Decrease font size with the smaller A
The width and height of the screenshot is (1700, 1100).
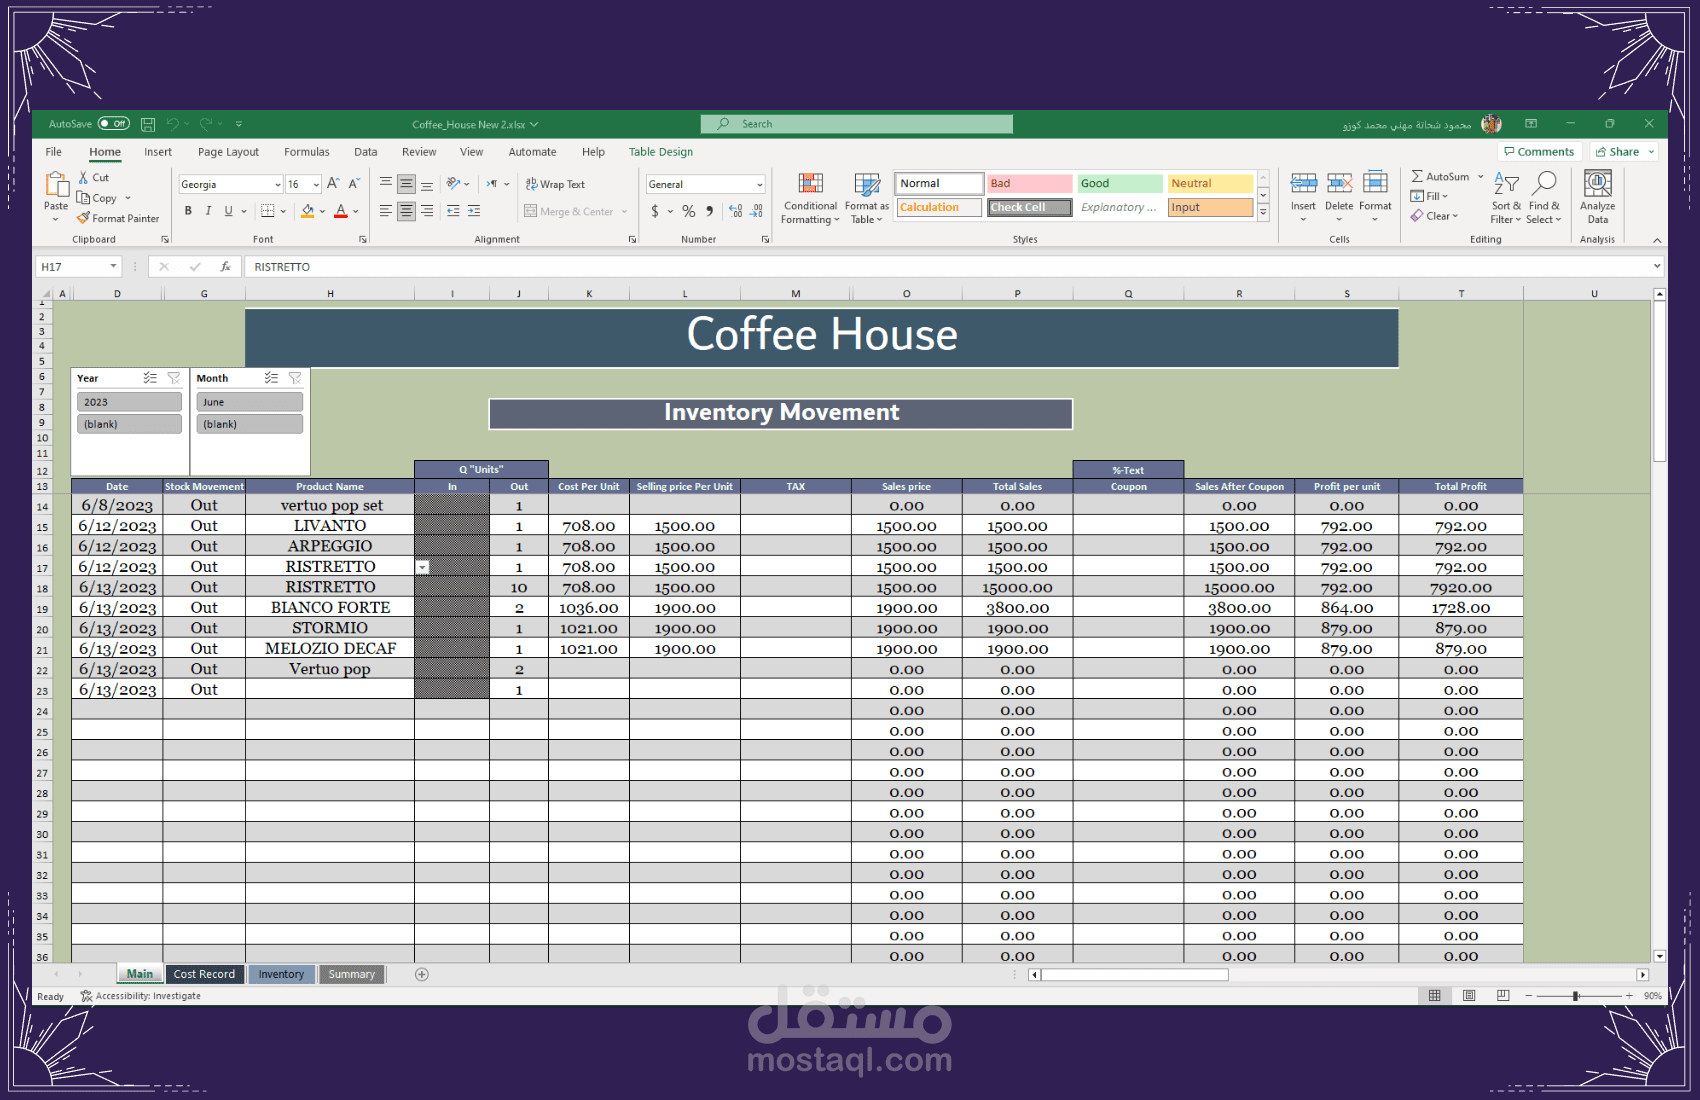(354, 184)
